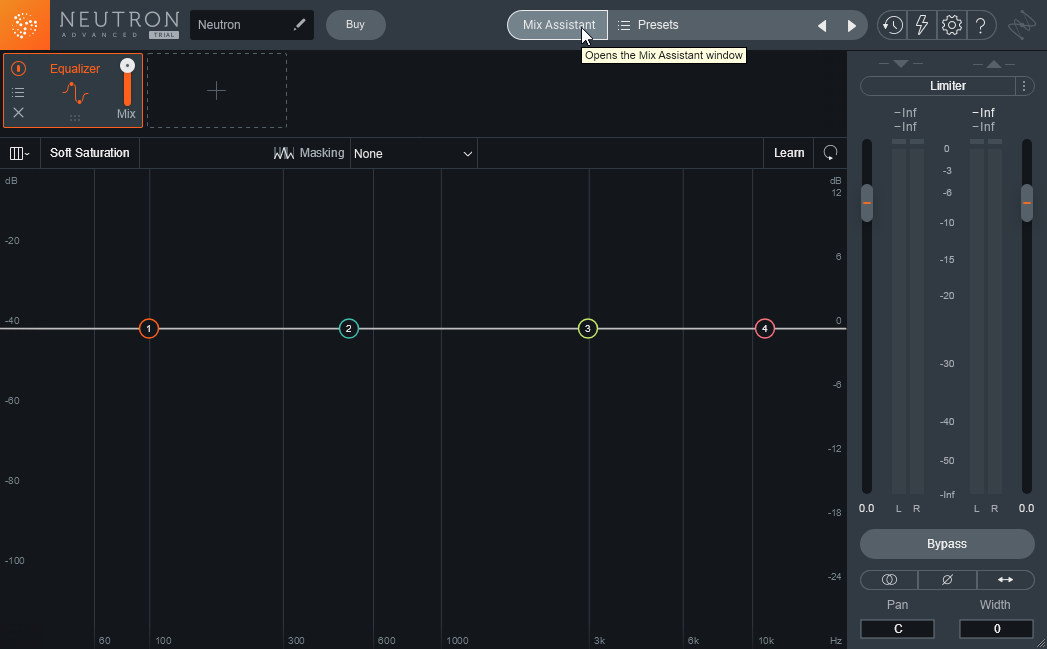Adjust the input gain slider
Viewport: 1047px width, 649px height.
point(867,203)
